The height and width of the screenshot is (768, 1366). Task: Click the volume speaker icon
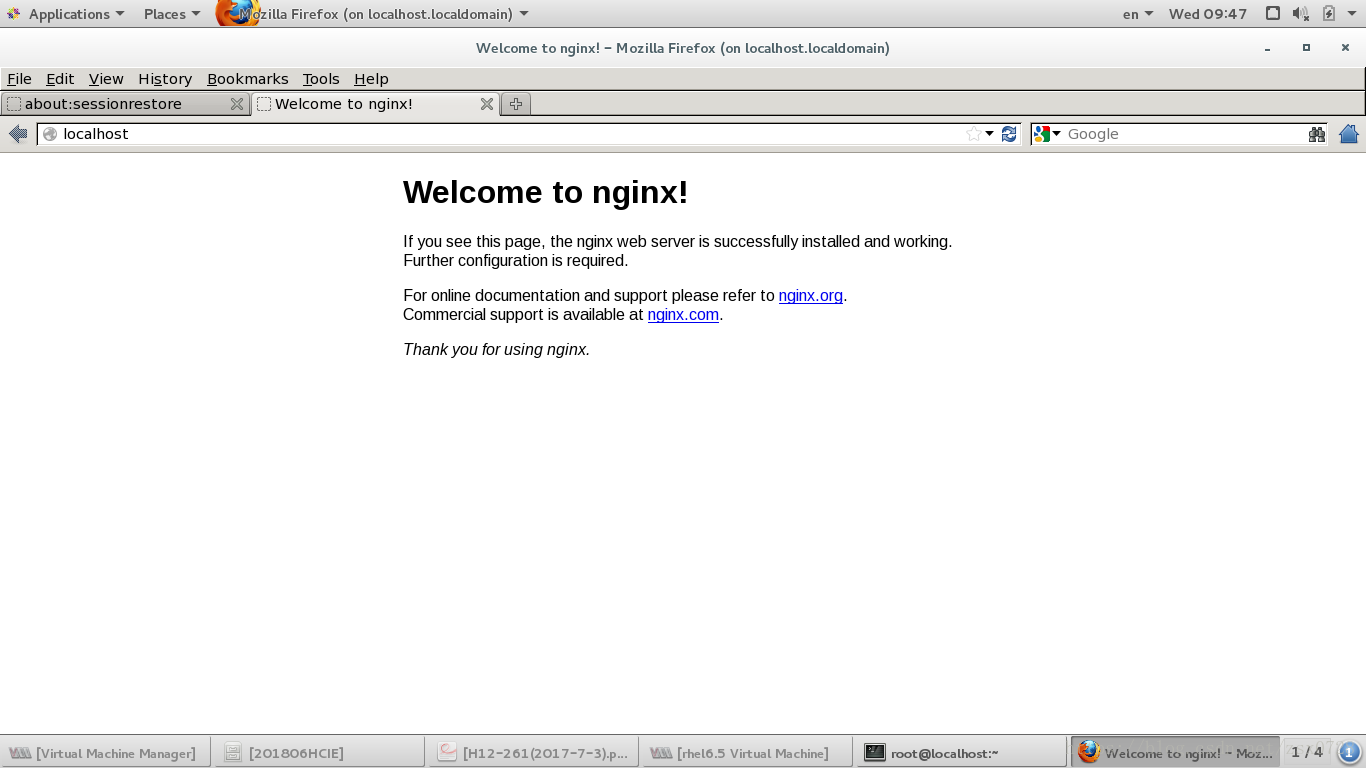[x=1300, y=14]
